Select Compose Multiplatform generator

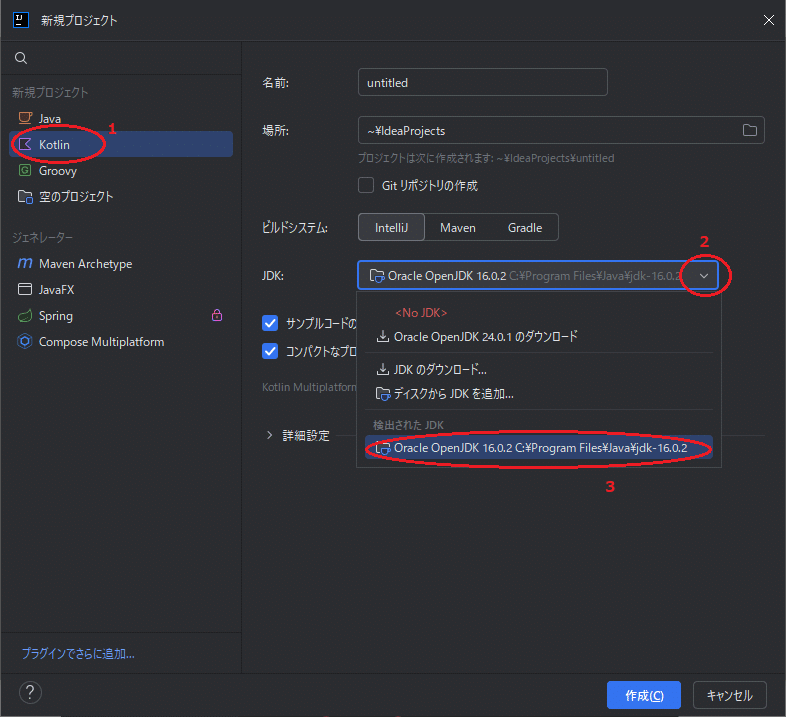(121, 341)
